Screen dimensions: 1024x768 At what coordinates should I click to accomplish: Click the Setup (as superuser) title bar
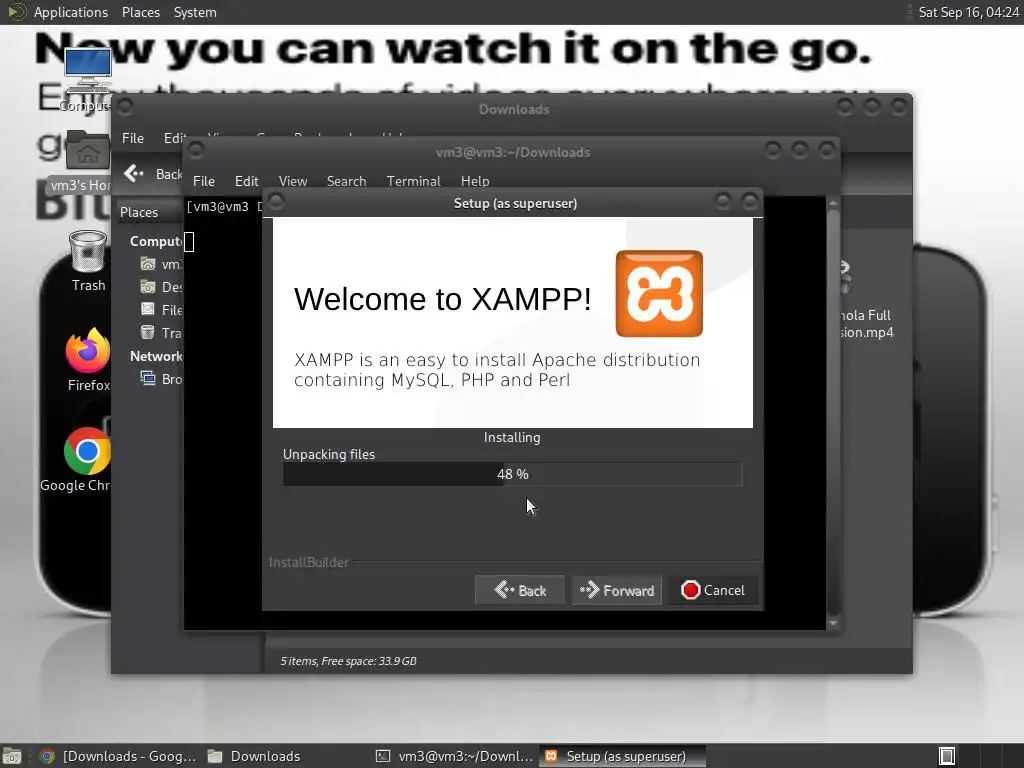[515, 203]
